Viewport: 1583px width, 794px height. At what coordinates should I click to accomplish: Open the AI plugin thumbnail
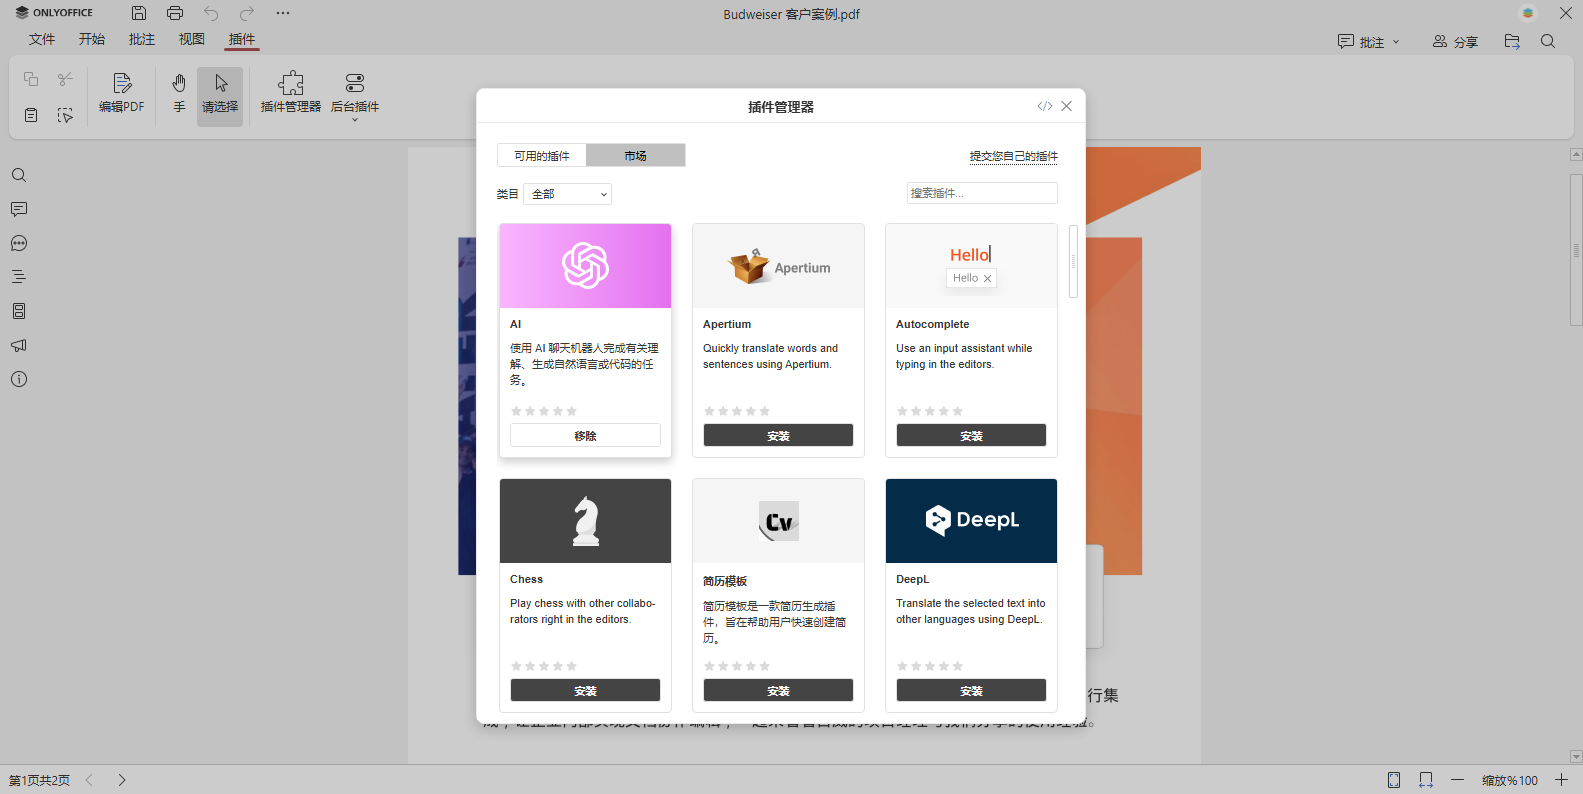coord(585,266)
